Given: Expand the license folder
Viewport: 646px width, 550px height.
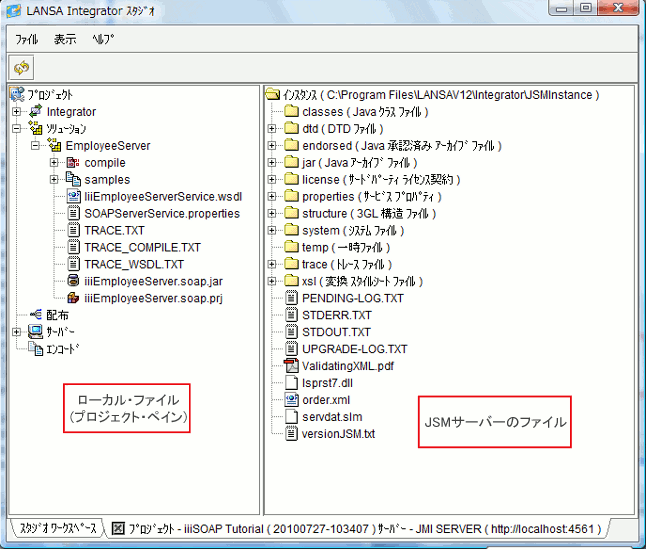Looking at the screenshot, I should [x=272, y=180].
